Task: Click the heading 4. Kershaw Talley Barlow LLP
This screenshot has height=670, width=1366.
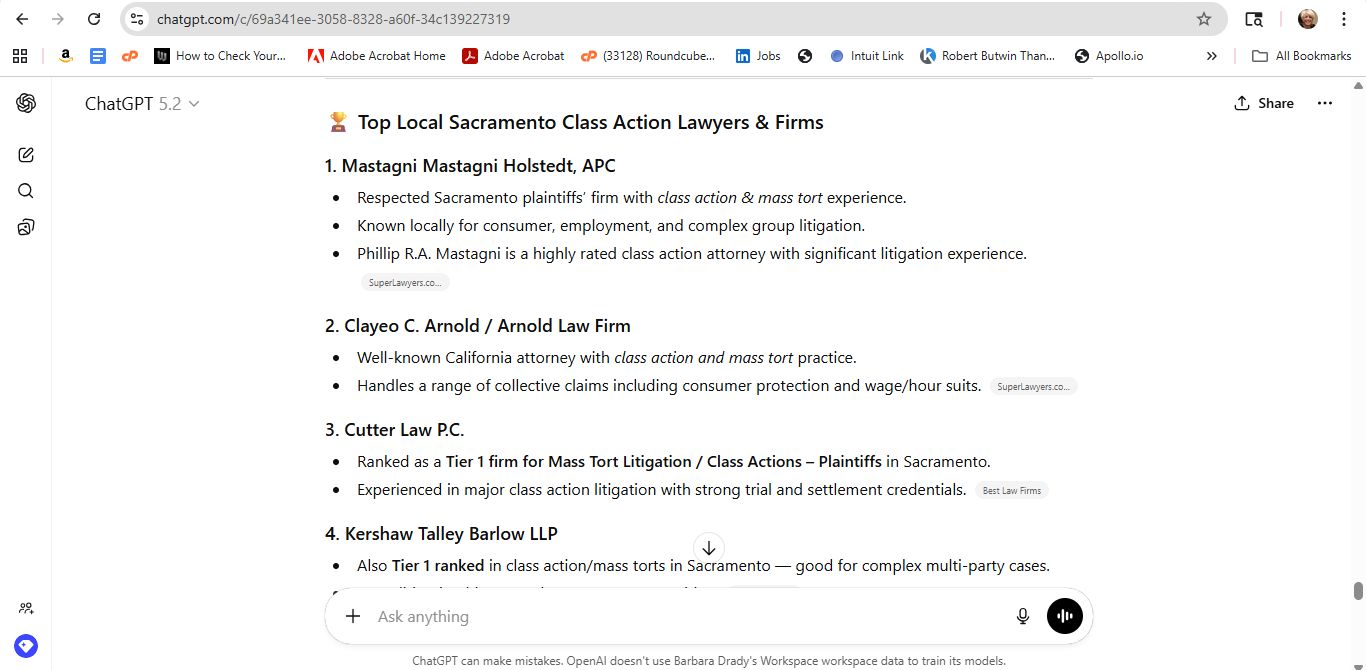Action: pyautogui.click(x=441, y=534)
